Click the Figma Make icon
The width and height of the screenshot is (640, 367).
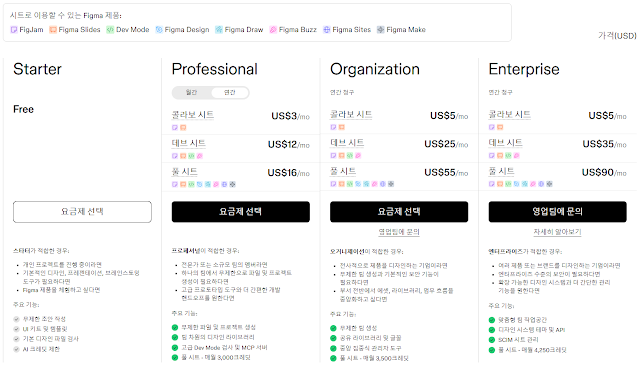click(x=380, y=30)
